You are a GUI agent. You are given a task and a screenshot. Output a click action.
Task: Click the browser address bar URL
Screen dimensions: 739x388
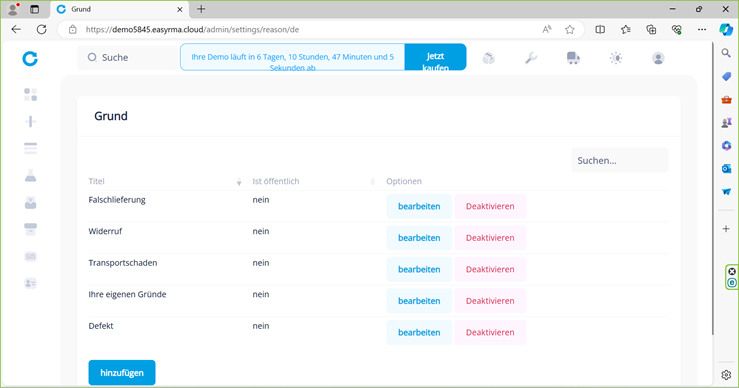click(192, 29)
